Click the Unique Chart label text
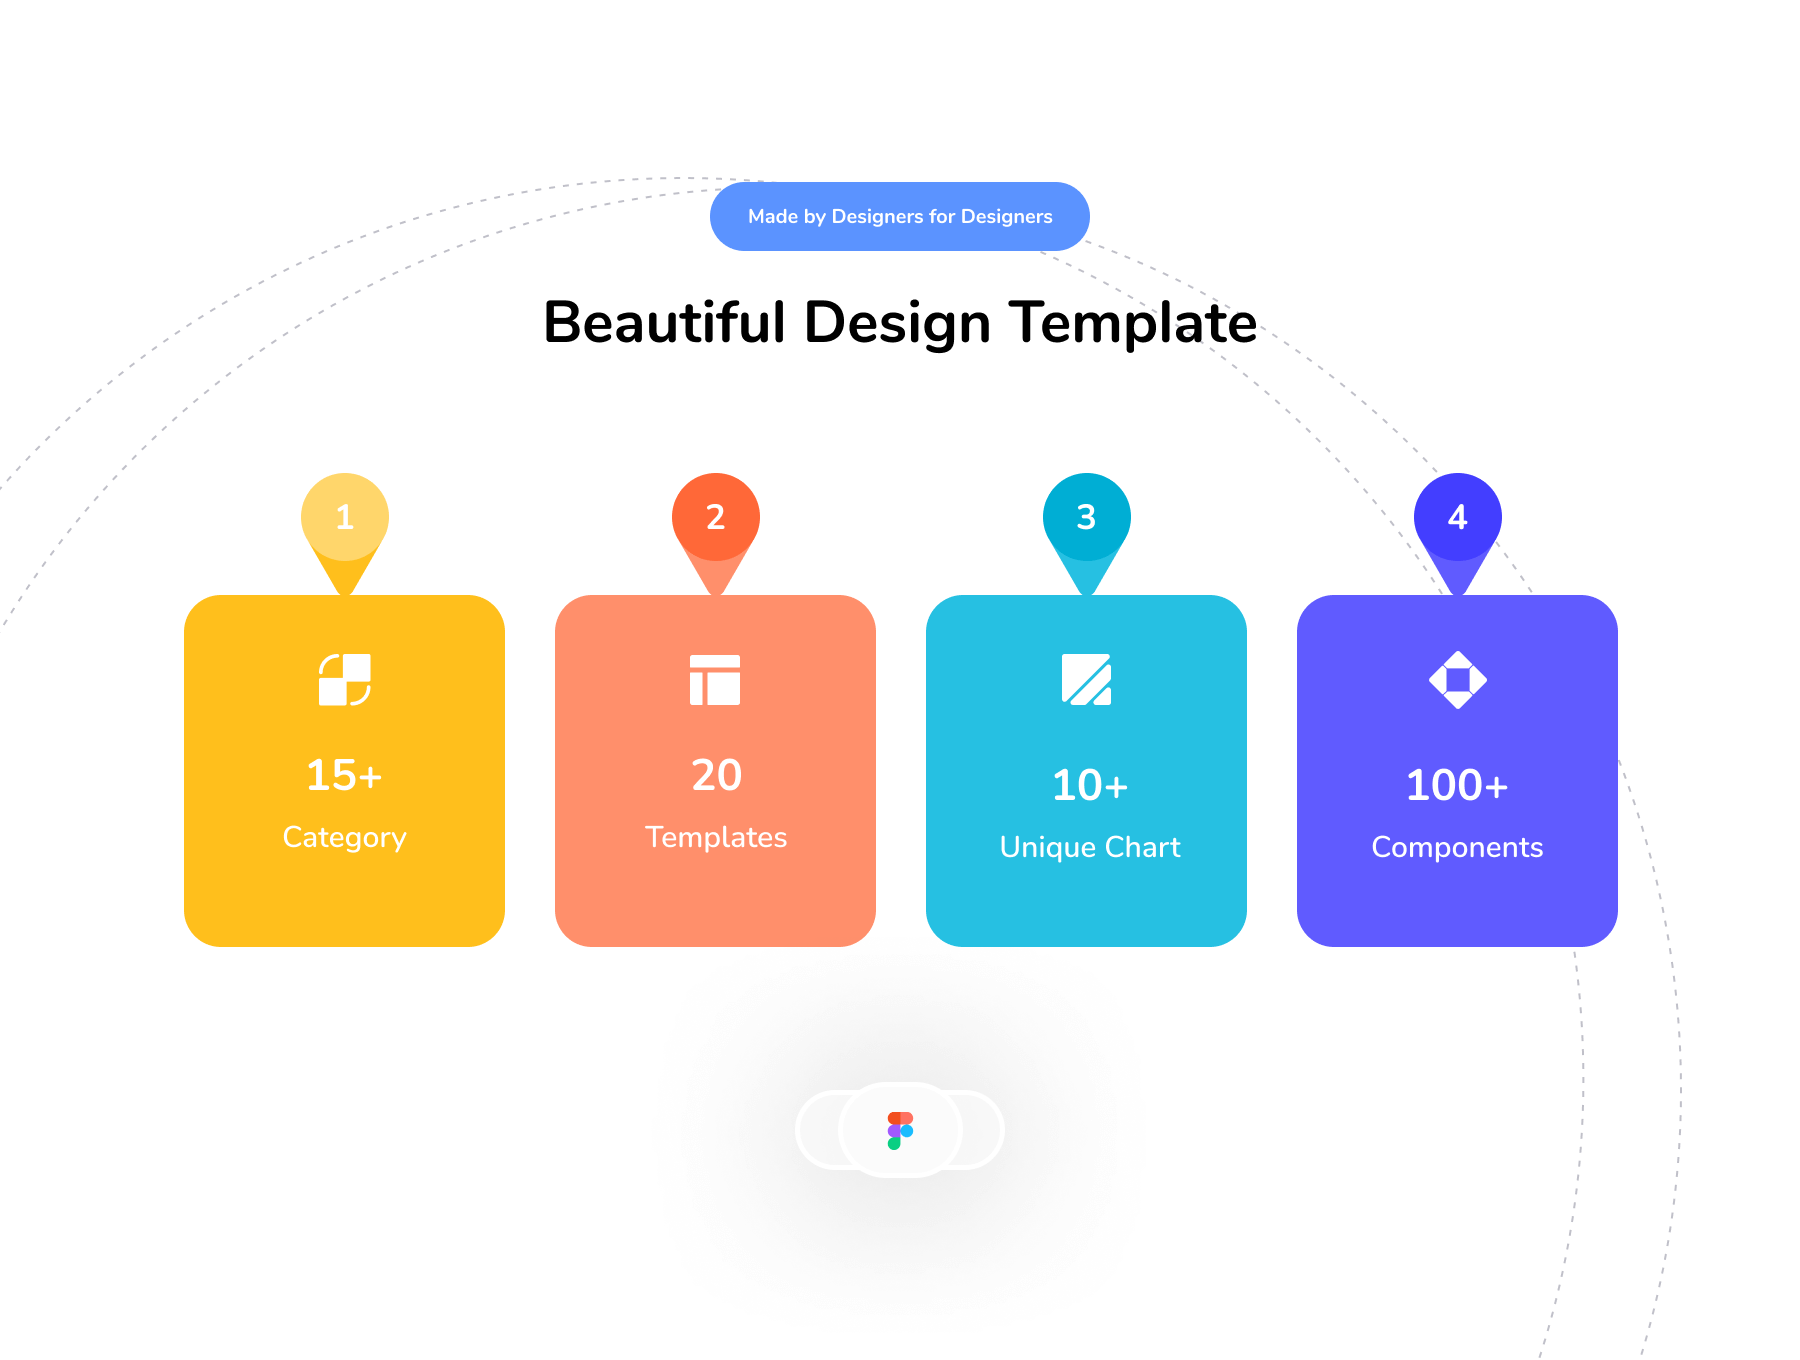This screenshot has height=1360, width=1800. pos(1090,848)
